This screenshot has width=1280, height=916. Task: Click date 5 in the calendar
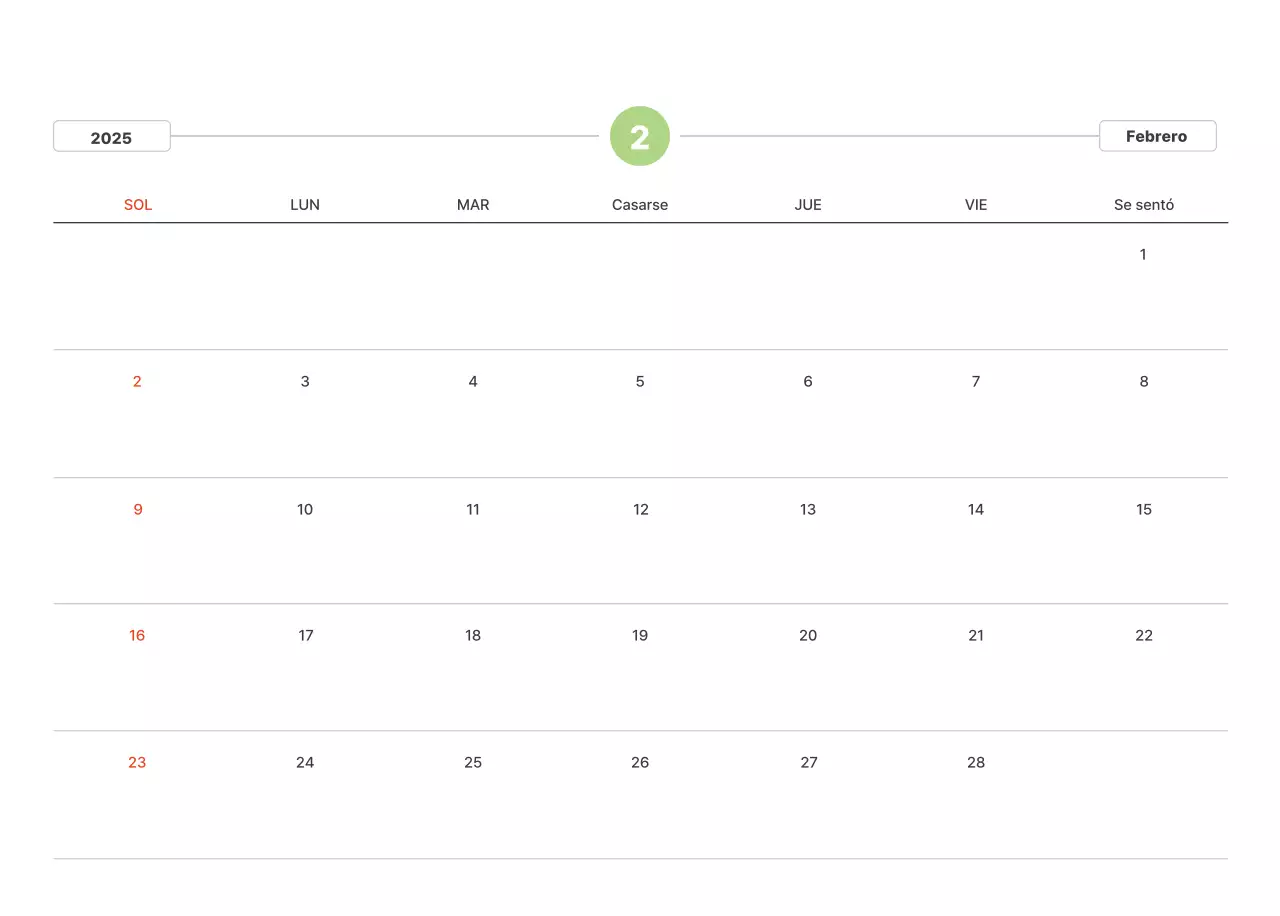[640, 382]
